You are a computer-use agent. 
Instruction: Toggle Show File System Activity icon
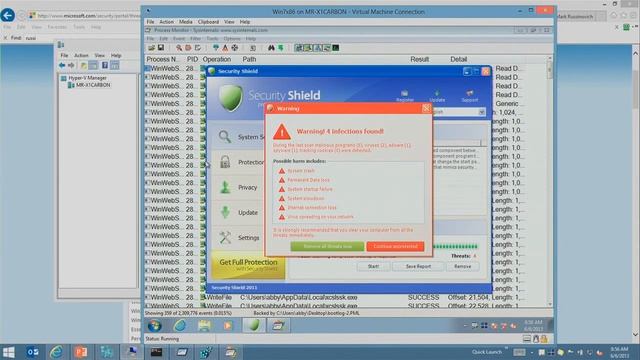(308, 48)
